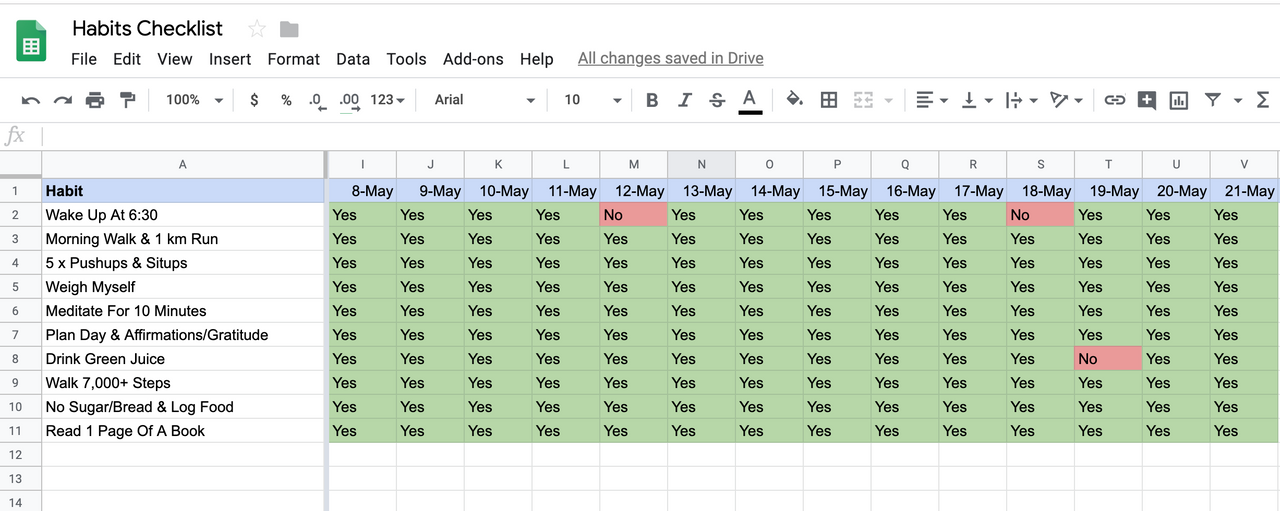
Task: Open the Functions sigma icon
Action: (x=1262, y=100)
